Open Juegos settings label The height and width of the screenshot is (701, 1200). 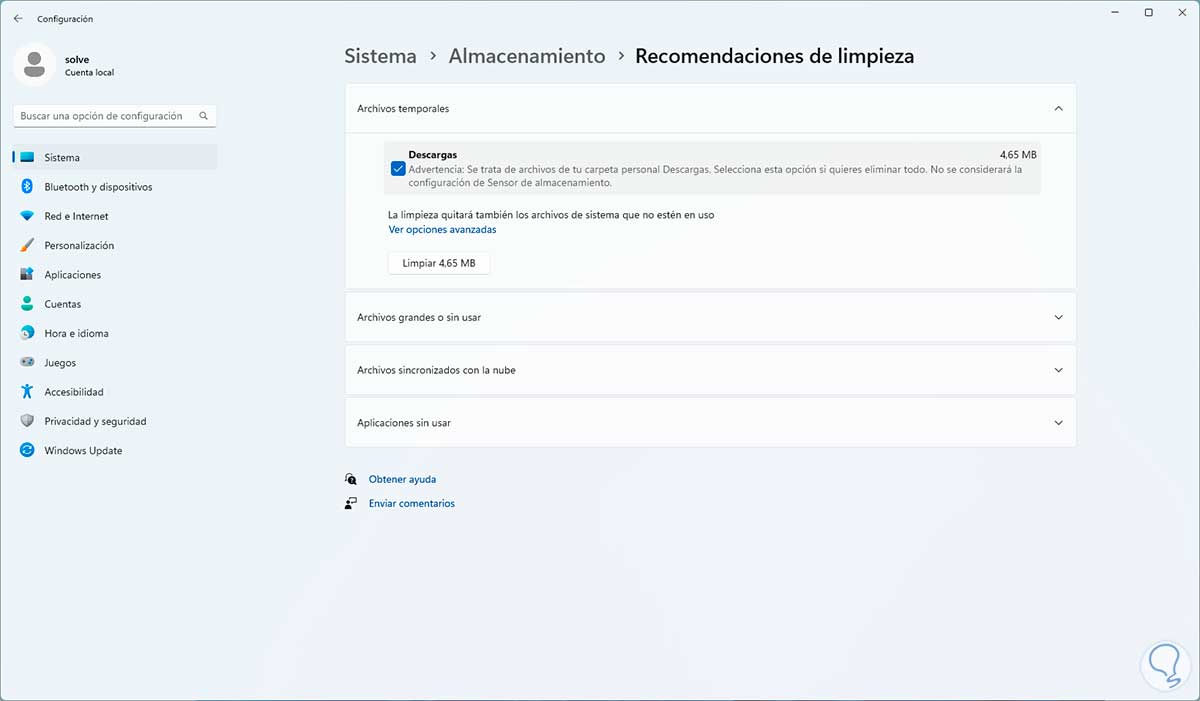coord(60,363)
